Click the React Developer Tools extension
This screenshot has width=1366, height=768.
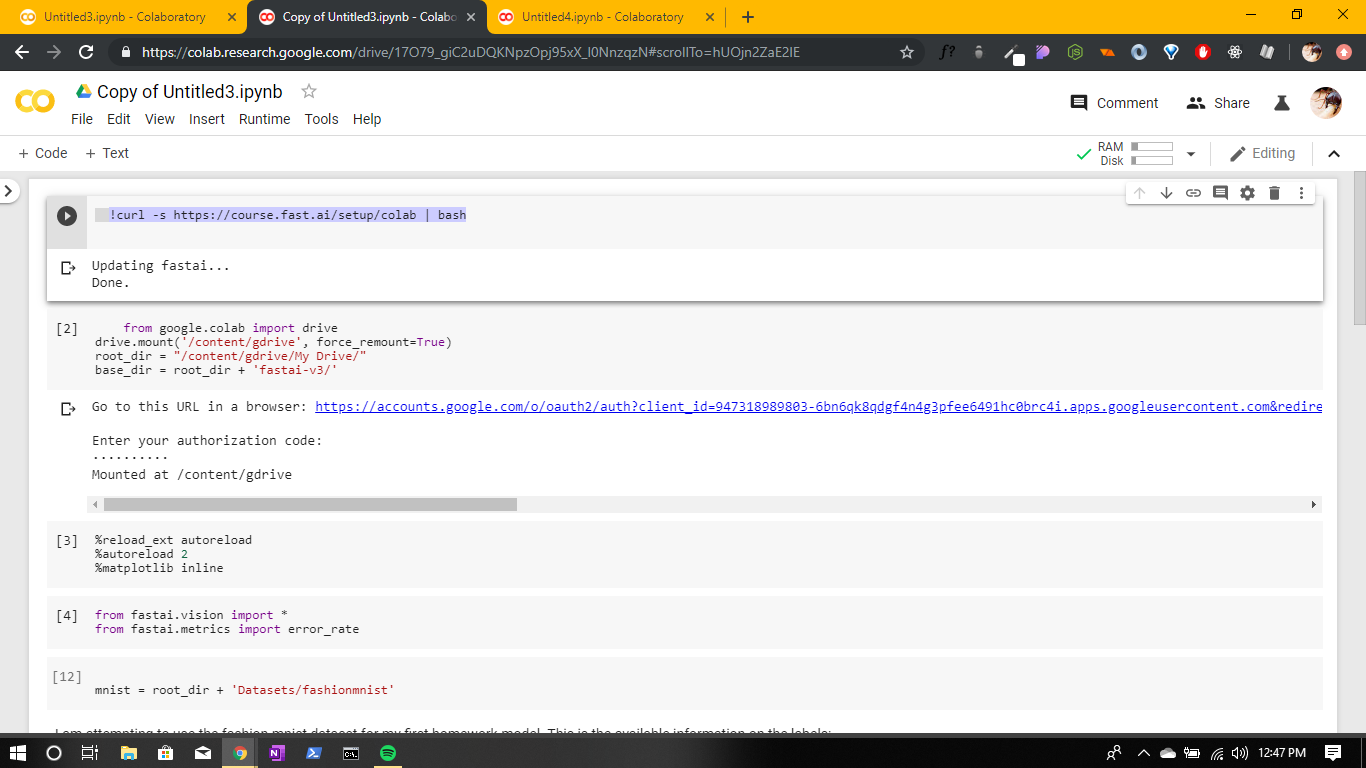click(1235, 52)
